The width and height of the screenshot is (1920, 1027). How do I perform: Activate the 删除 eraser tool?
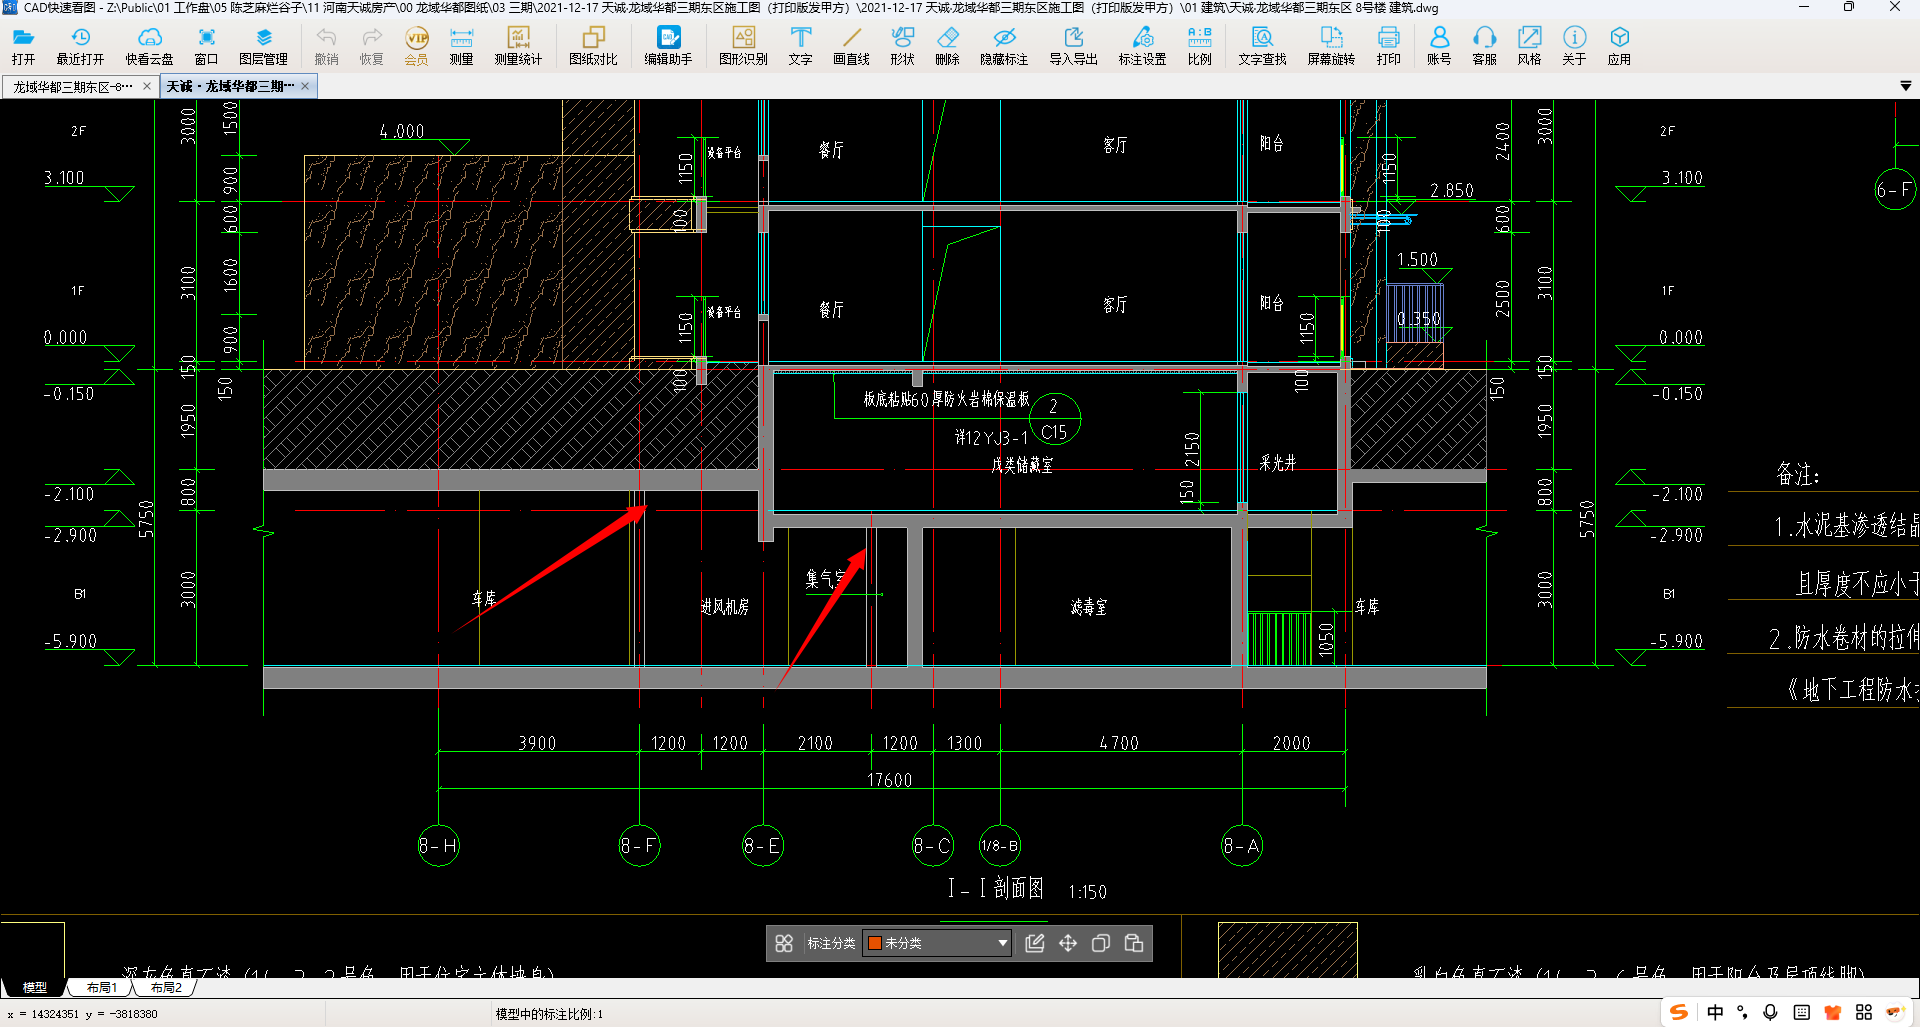pos(947,46)
